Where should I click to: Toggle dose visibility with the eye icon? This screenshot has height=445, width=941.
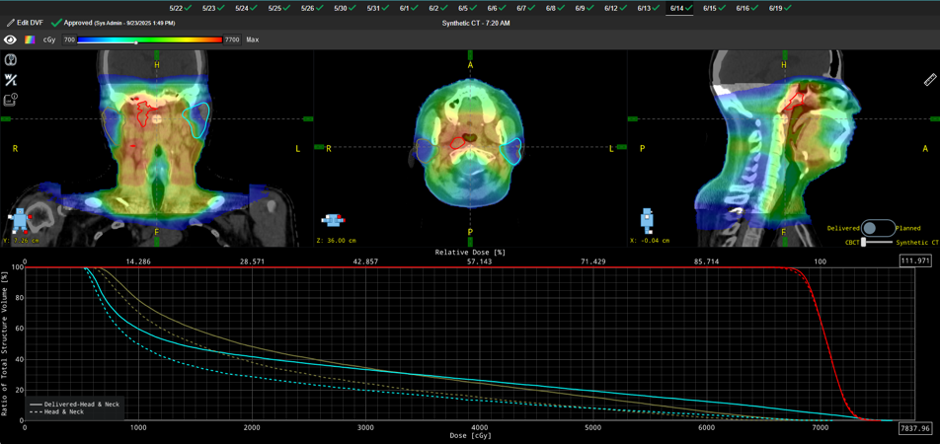11,40
